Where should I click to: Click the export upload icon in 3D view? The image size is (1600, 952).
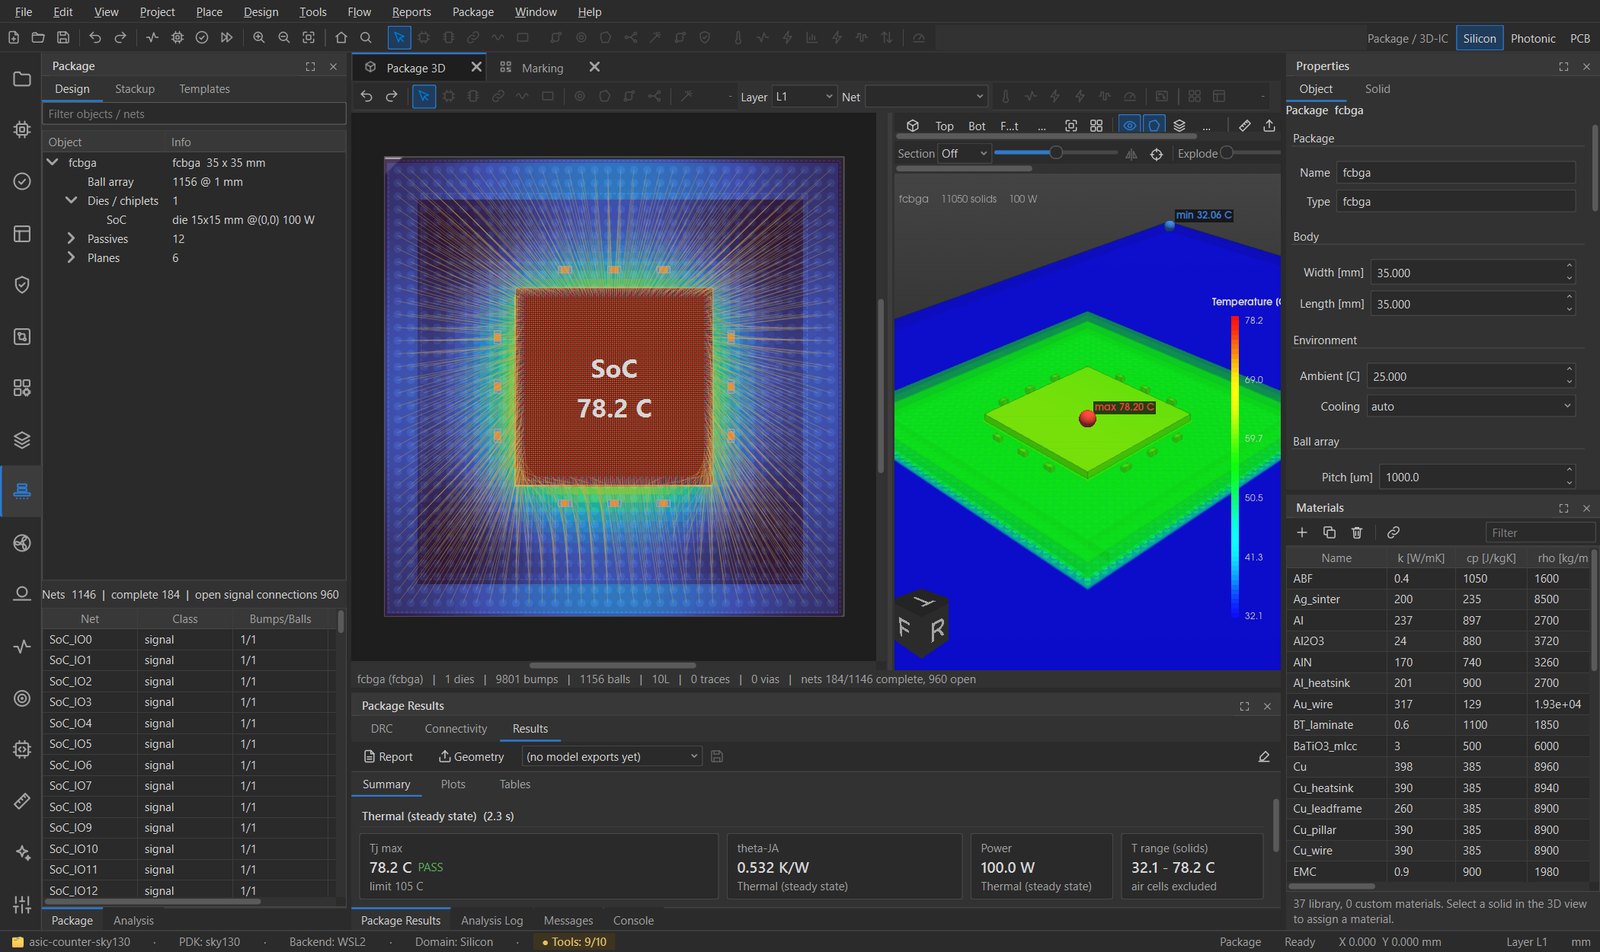[x=1269, y=126]
